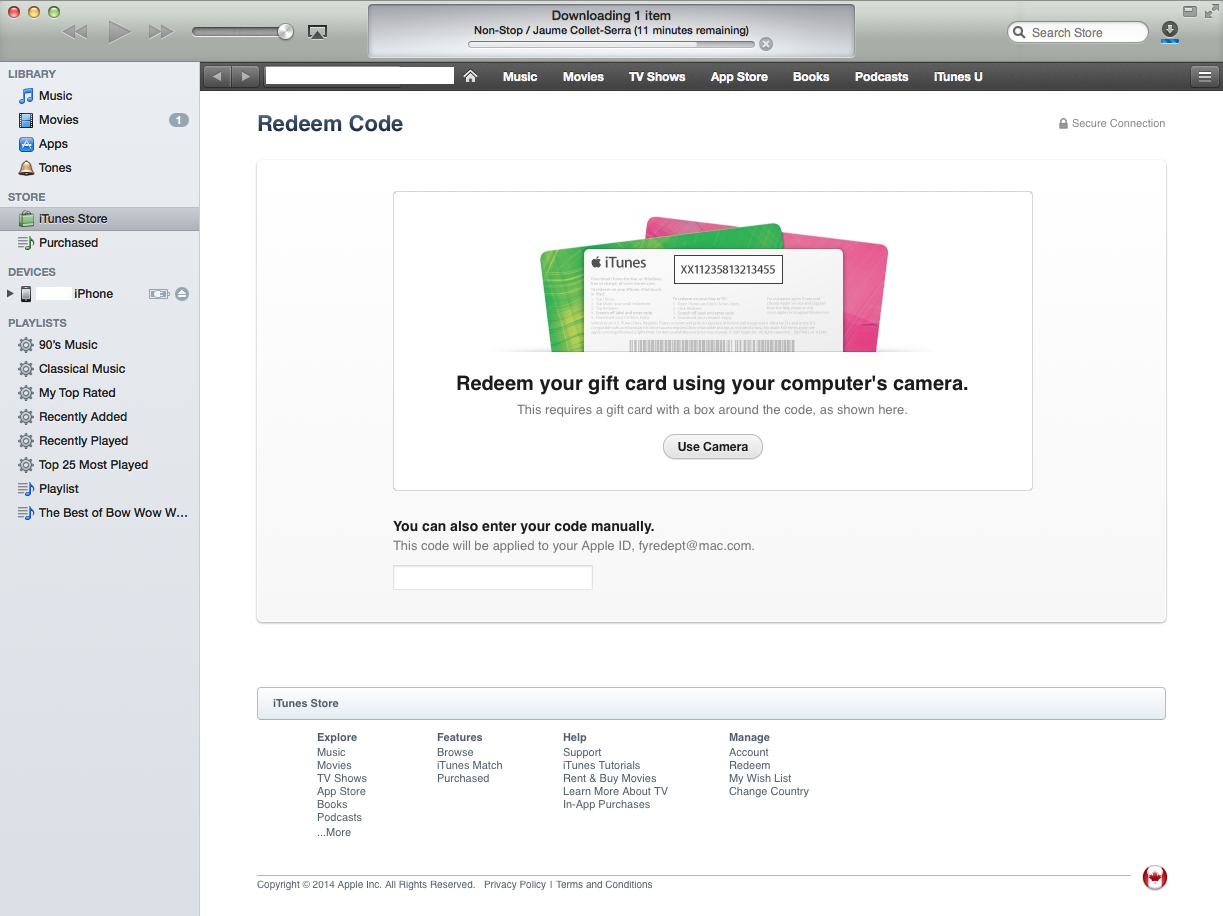
Task: Open the TV Shows store tab
Action: tap(657, 76)
